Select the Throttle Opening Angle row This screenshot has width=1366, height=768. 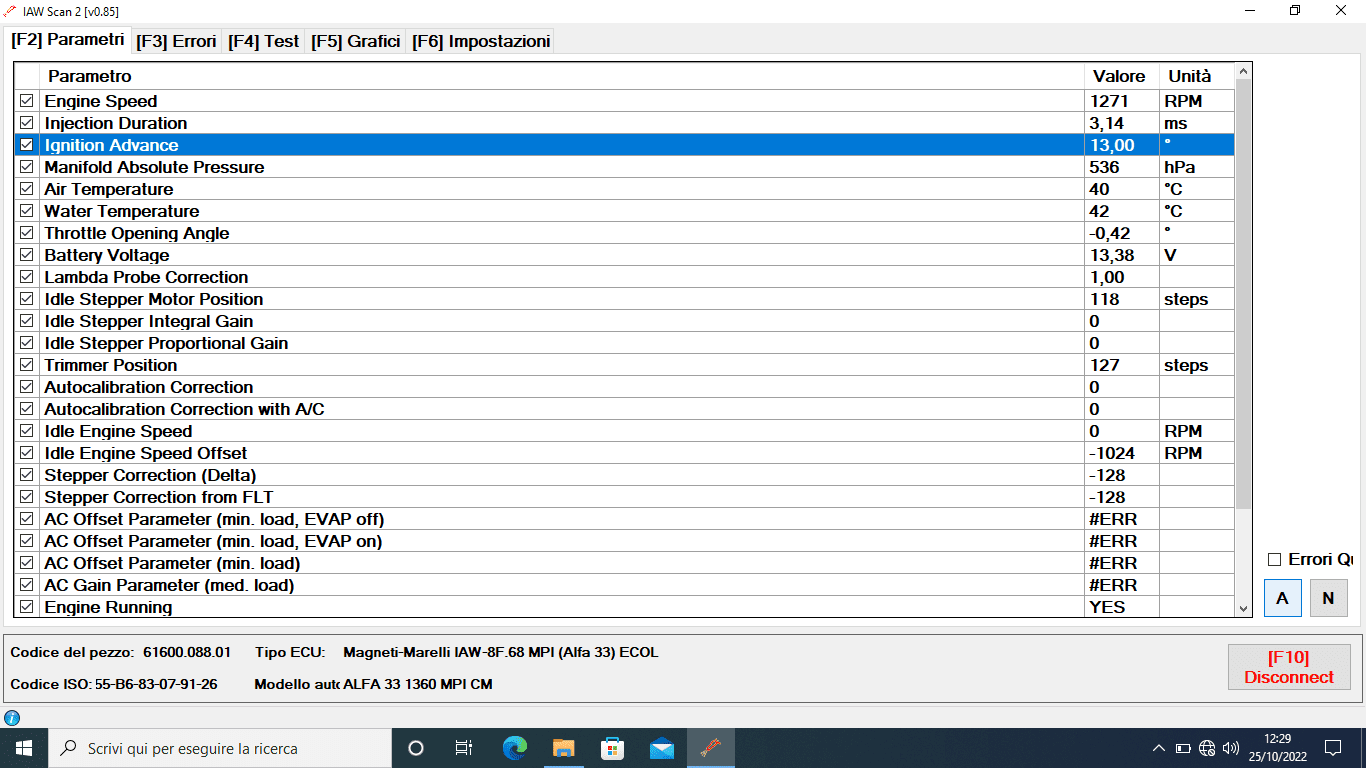pos(625,233)
